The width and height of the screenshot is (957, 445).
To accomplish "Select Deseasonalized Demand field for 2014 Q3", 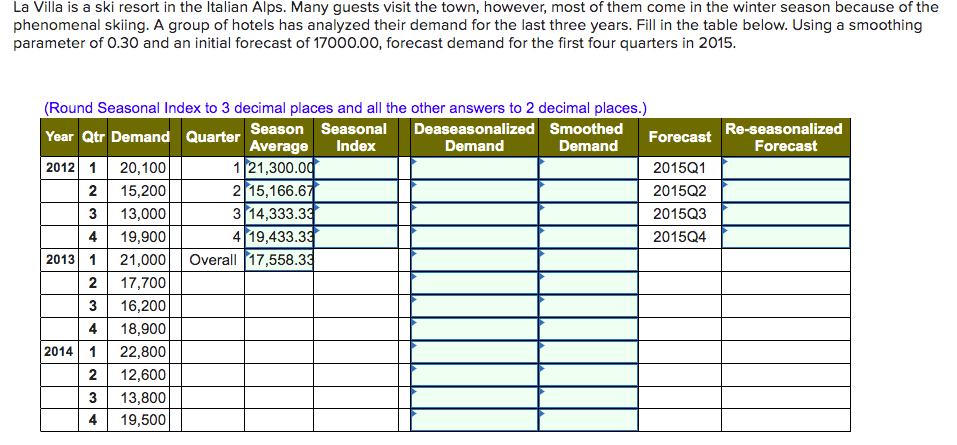I will pos(474,398).
